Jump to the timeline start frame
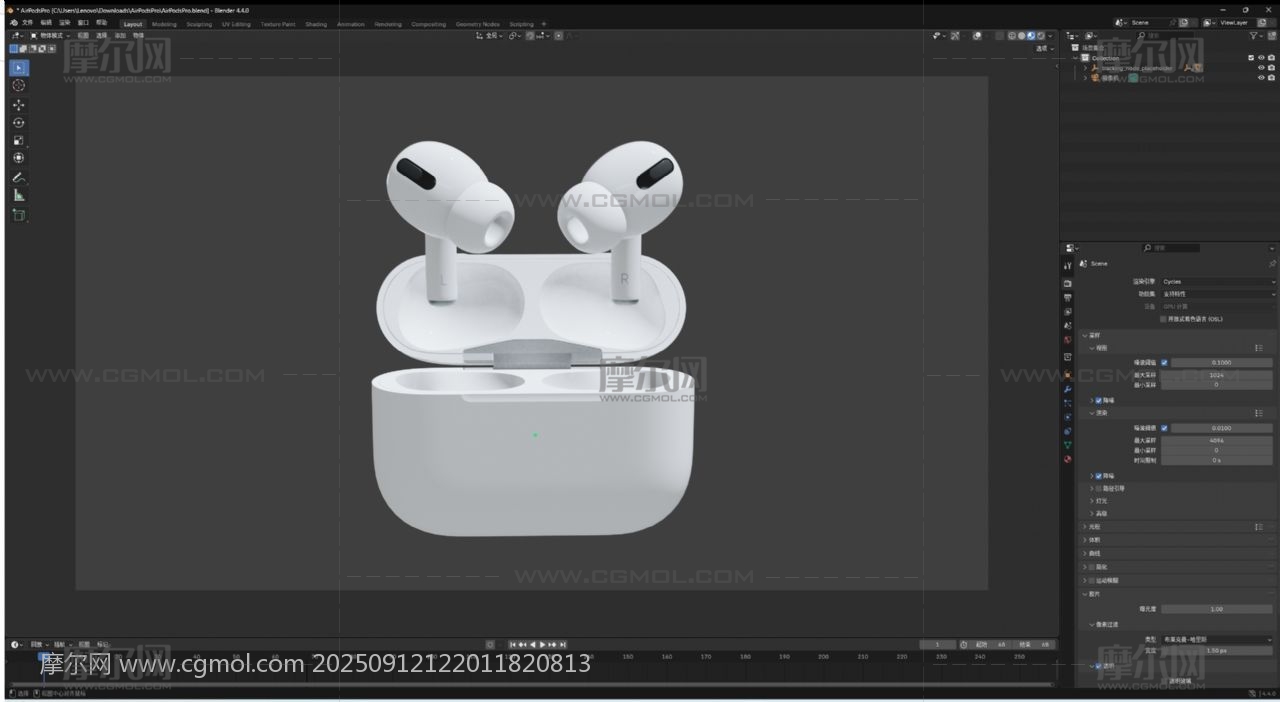 [513, 645]
